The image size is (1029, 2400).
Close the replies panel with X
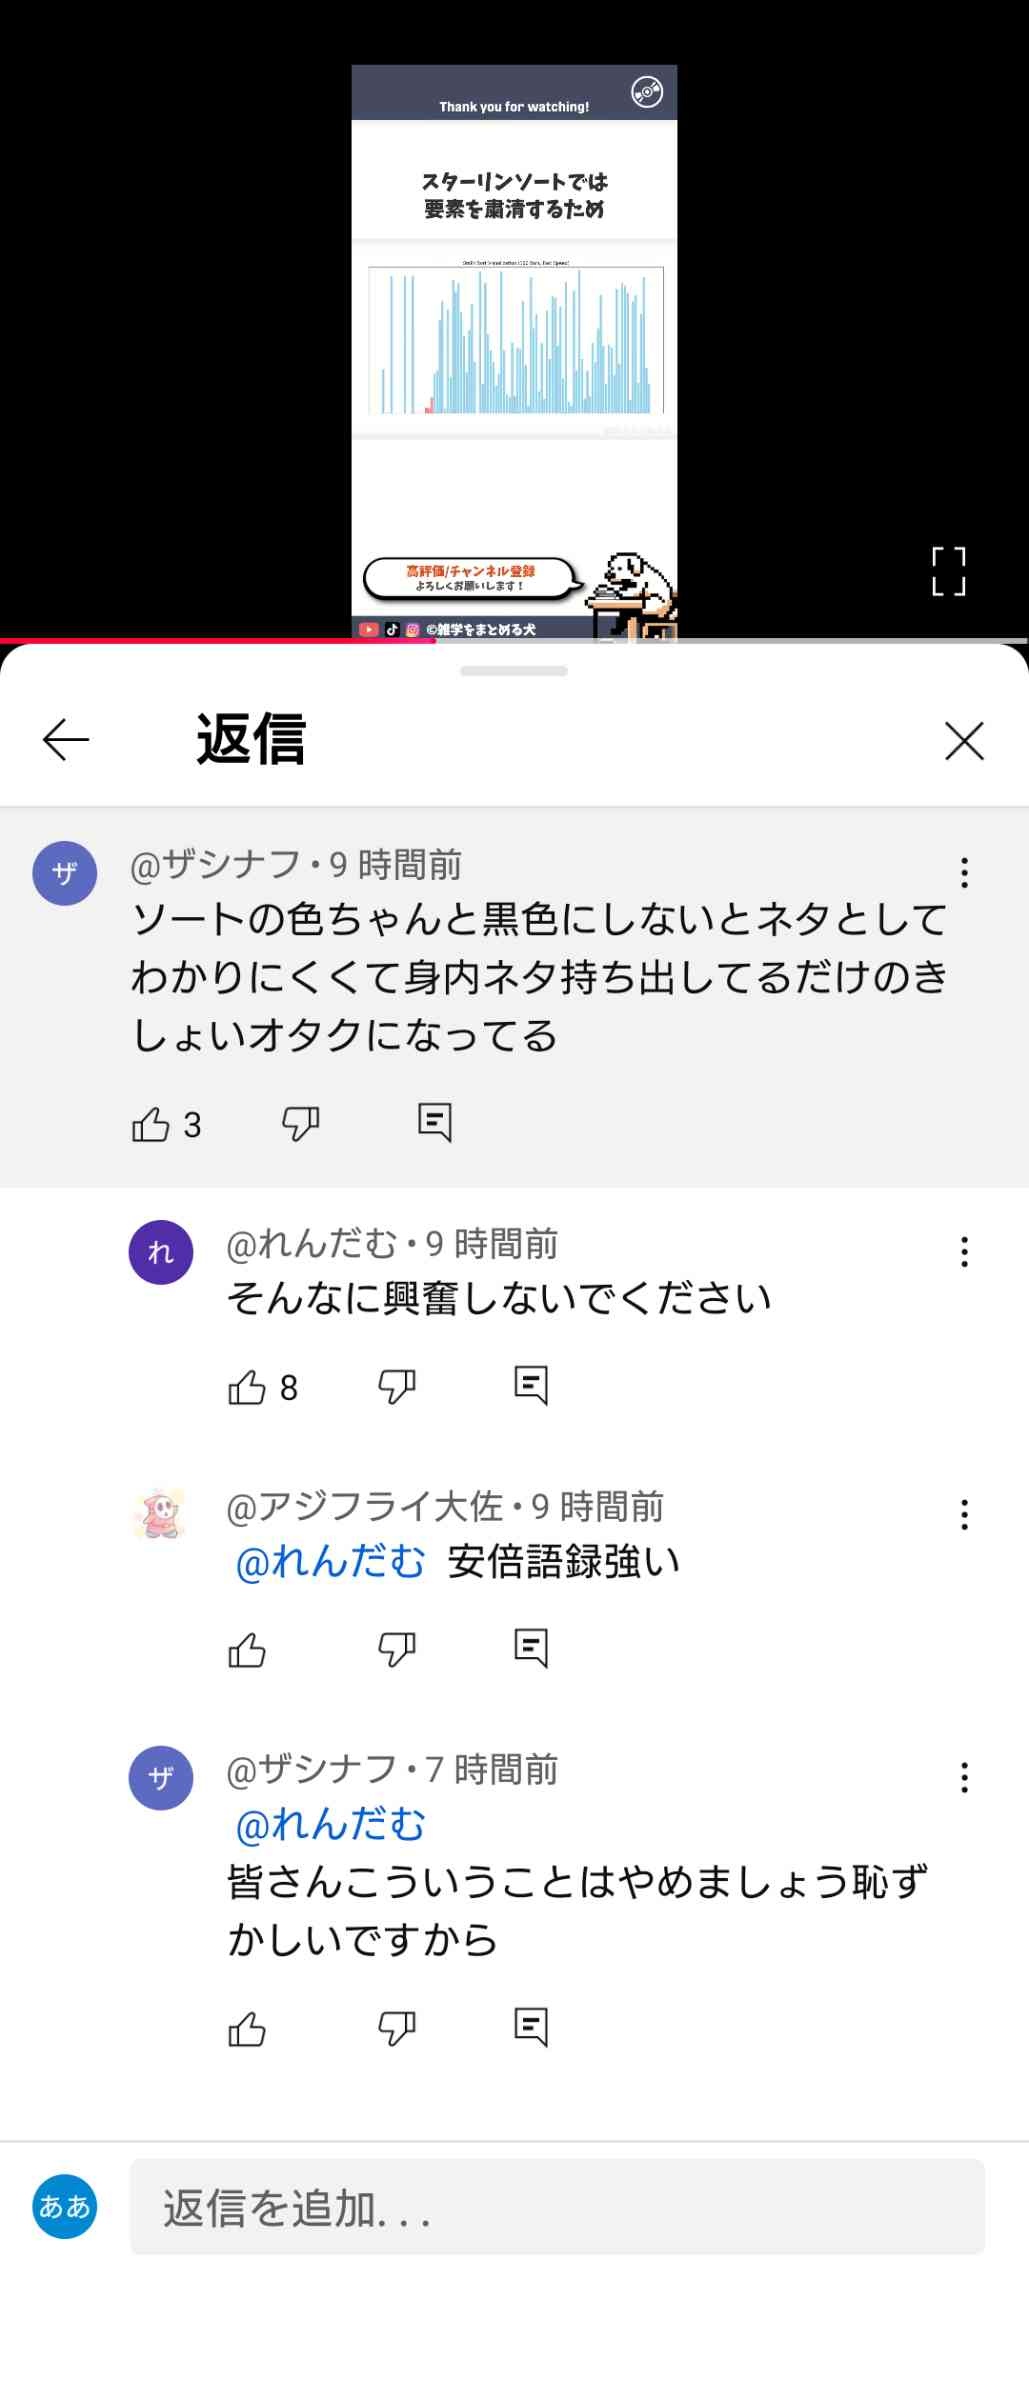(x=964, y=741)
